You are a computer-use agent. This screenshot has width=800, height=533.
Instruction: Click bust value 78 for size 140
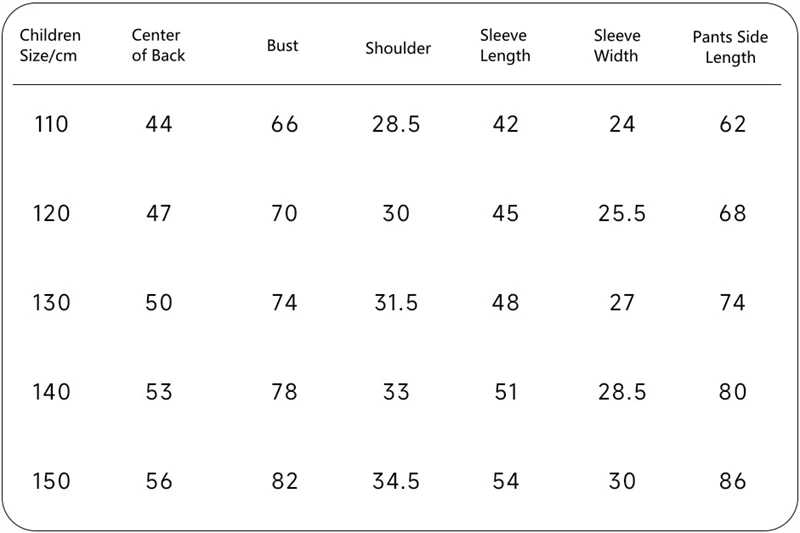pyautogui.click(x=284, y=392)
